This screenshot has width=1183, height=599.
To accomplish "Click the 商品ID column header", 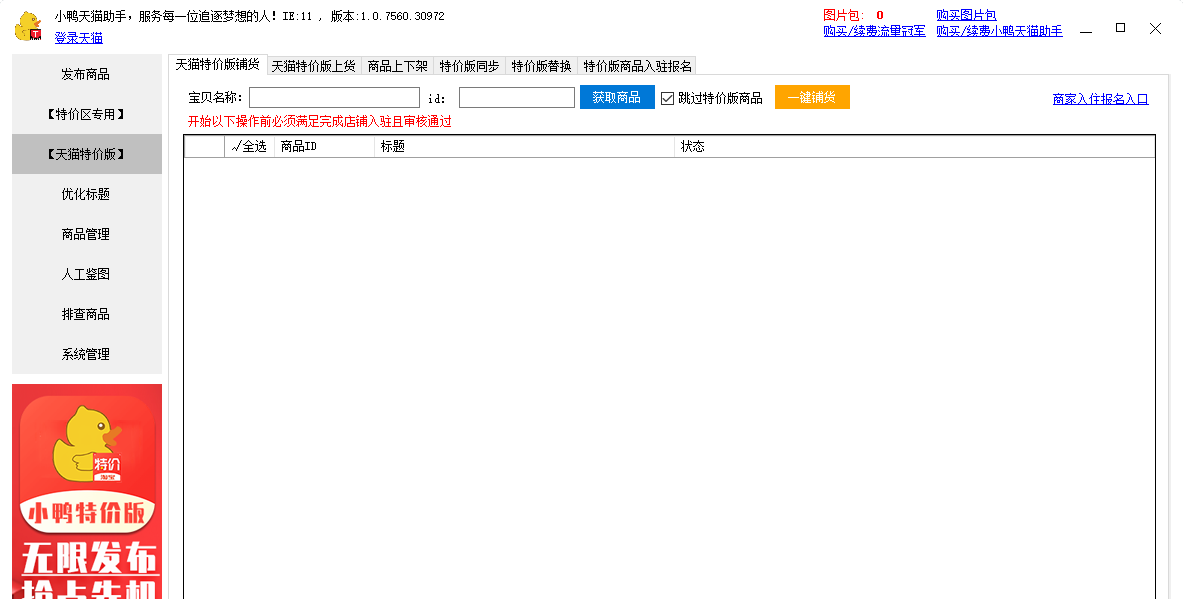I will point(324,146).
